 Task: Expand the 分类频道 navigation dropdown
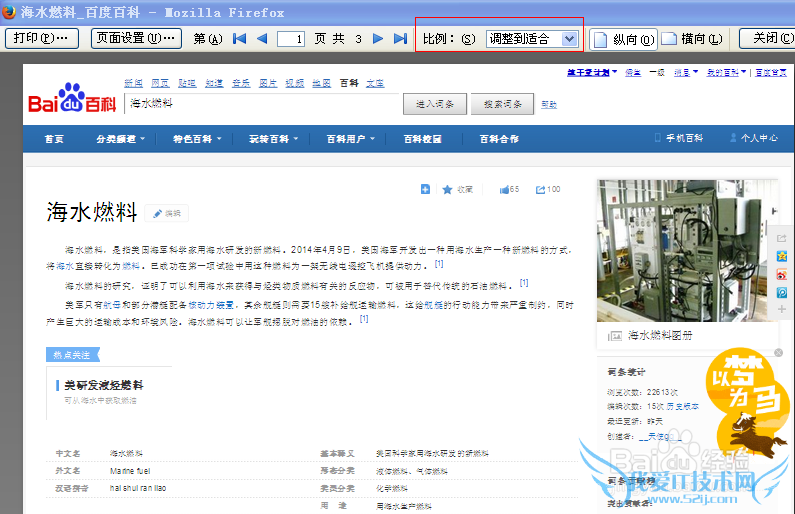120,139
